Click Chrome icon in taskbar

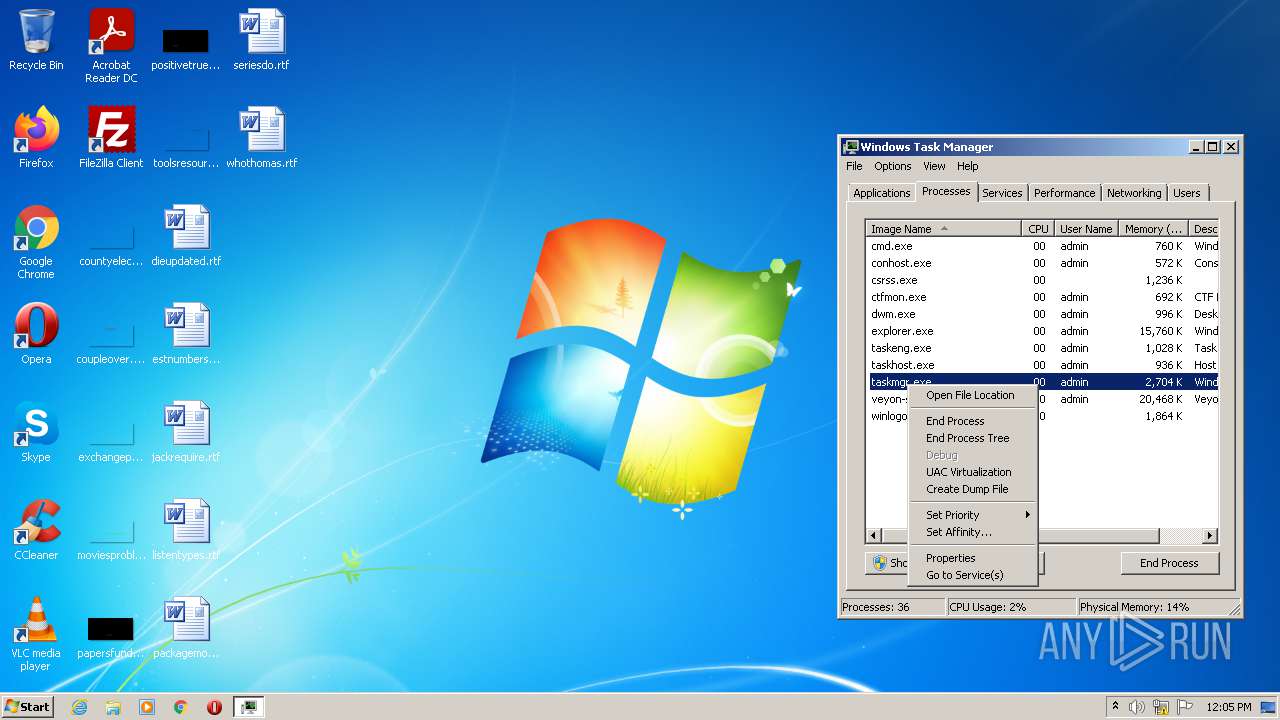click(x=181, y=707)
